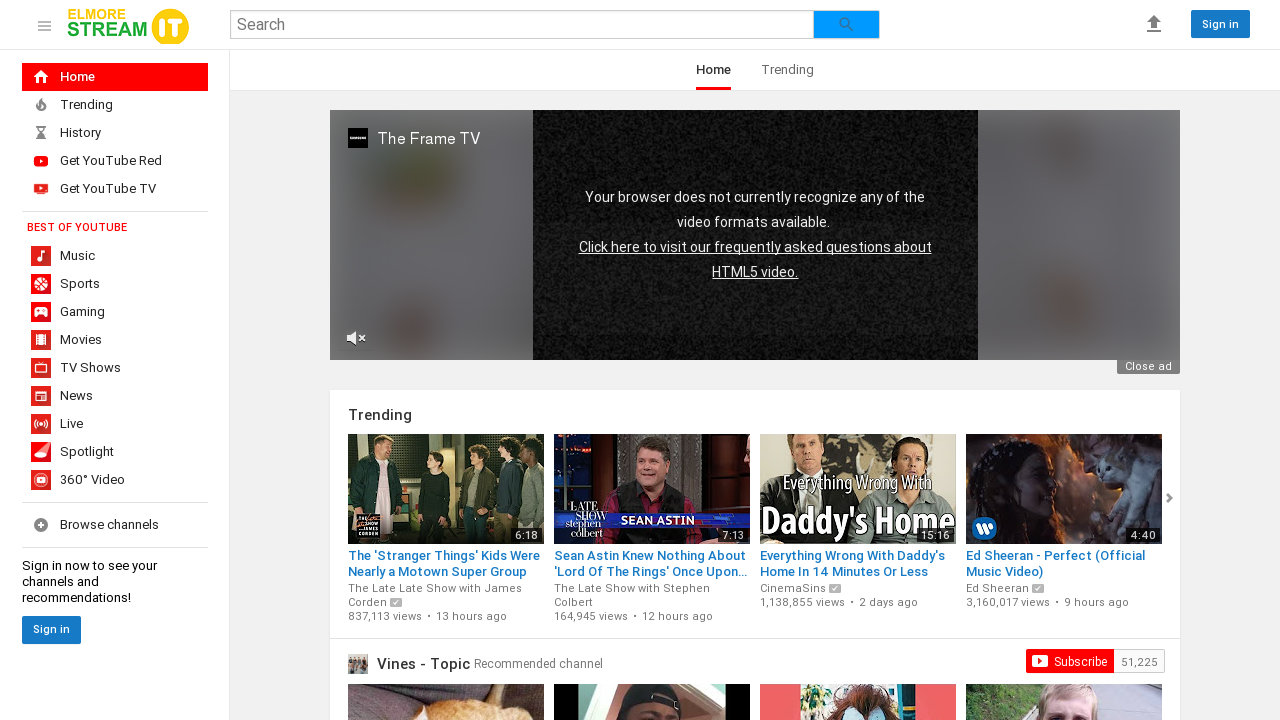
Task: Click The Late Late Show with James Corden channel
Action: pos(435,595)
